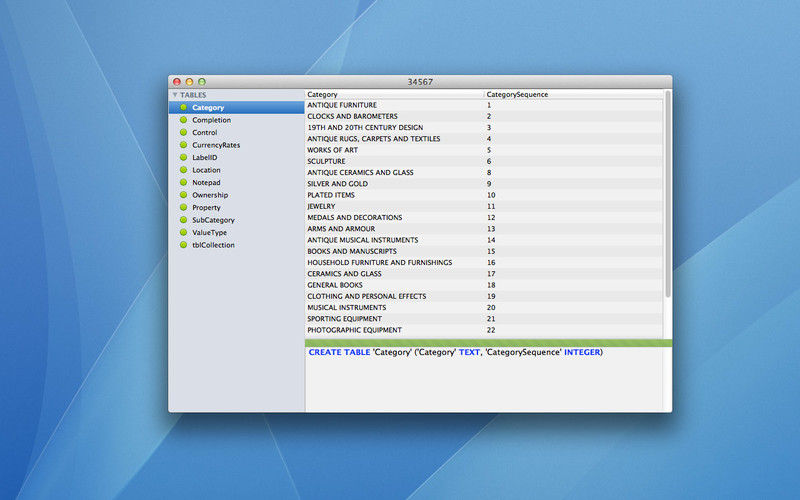This screenshot has height=500, width=800.
Task: Select BOOKS AND MANUSCRIPTS row
Action: tap(484, 251)
